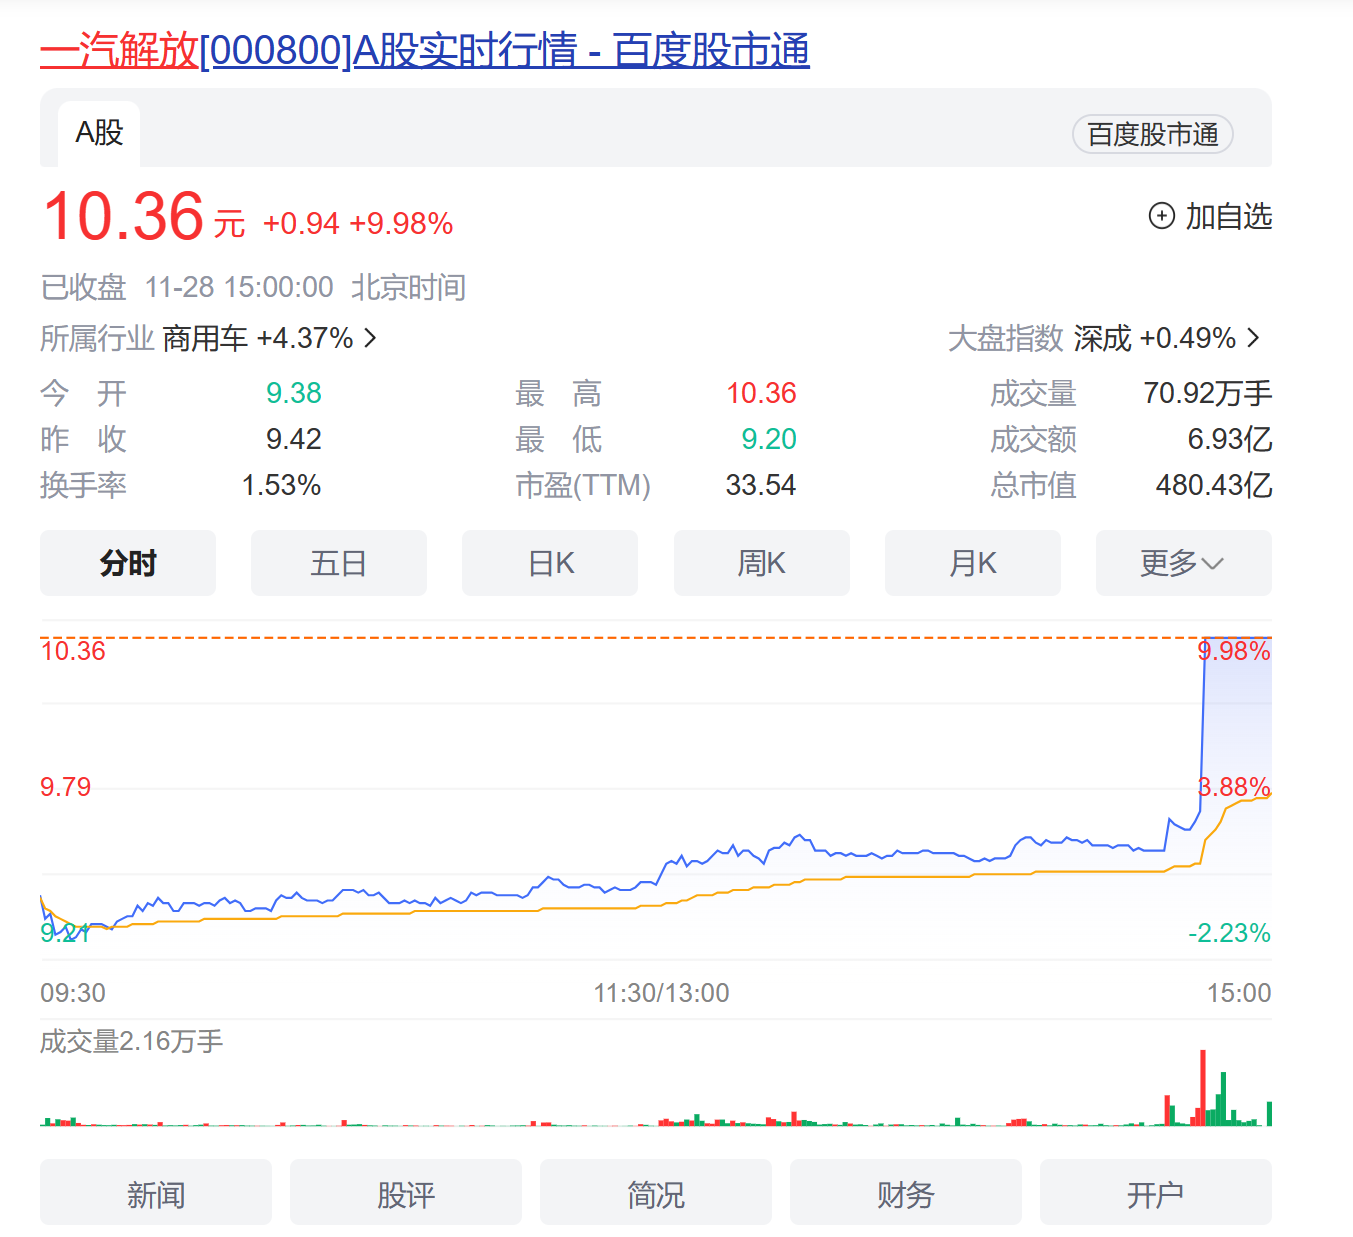This screenshot has height=1237, width=1353.
Task: Click the 15:00 time axis label
Action: click(1239, 993)
